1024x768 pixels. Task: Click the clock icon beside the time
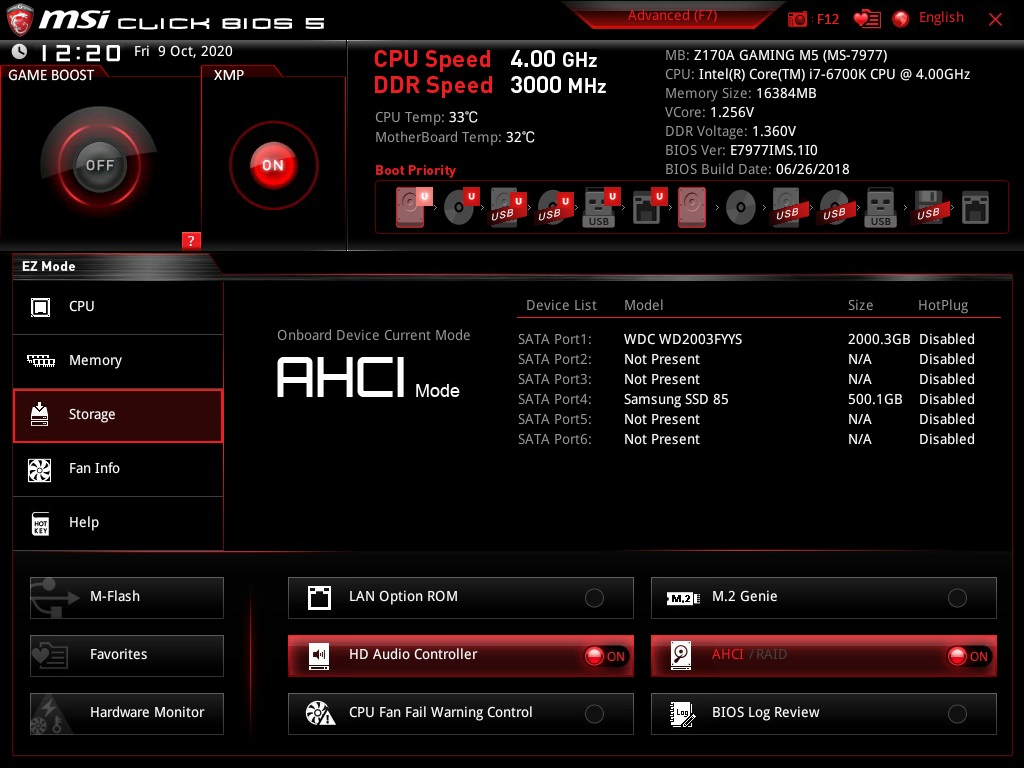click(20, 51)
